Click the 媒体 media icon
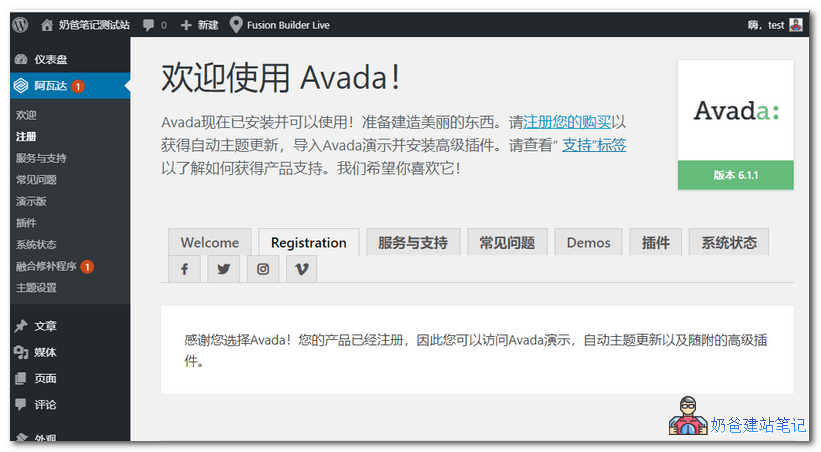Image resolution: width=821 pixels, height=452 pixels. [21, 352]
